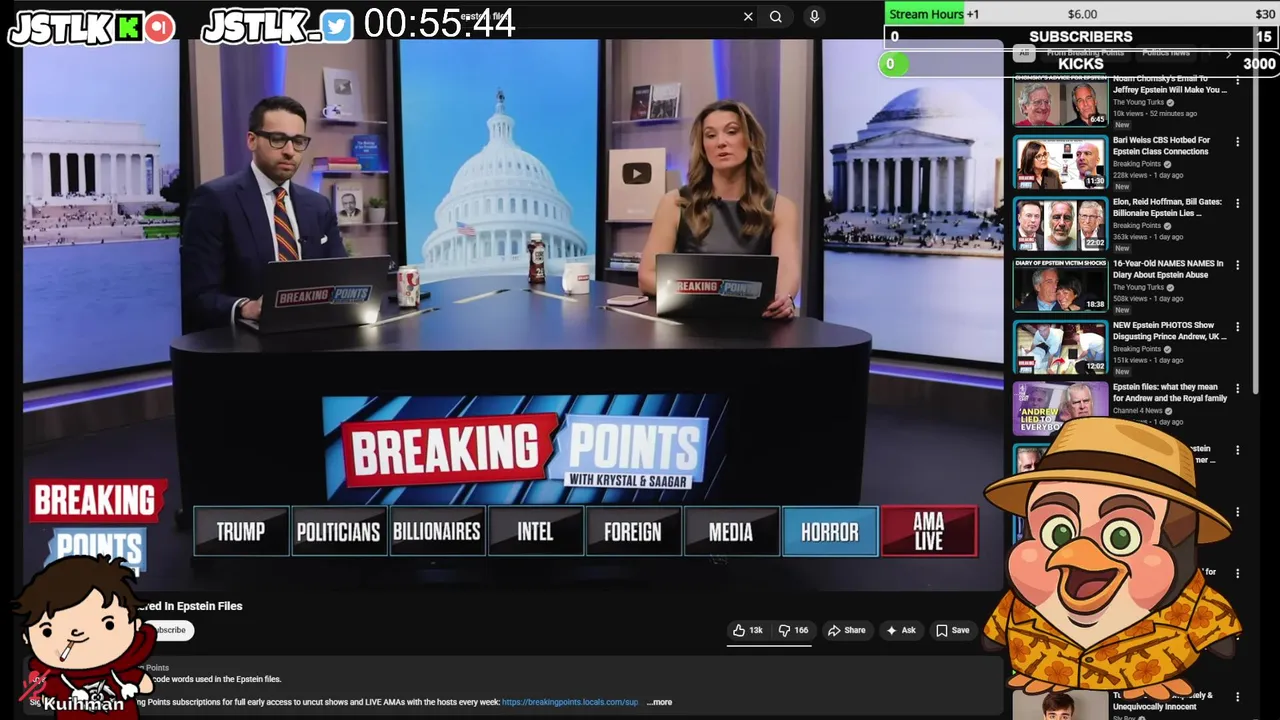Open options menu for Epstein files Channel 4 video
Viewport: 1280px width, 720px height.
tap(1237, 388)
